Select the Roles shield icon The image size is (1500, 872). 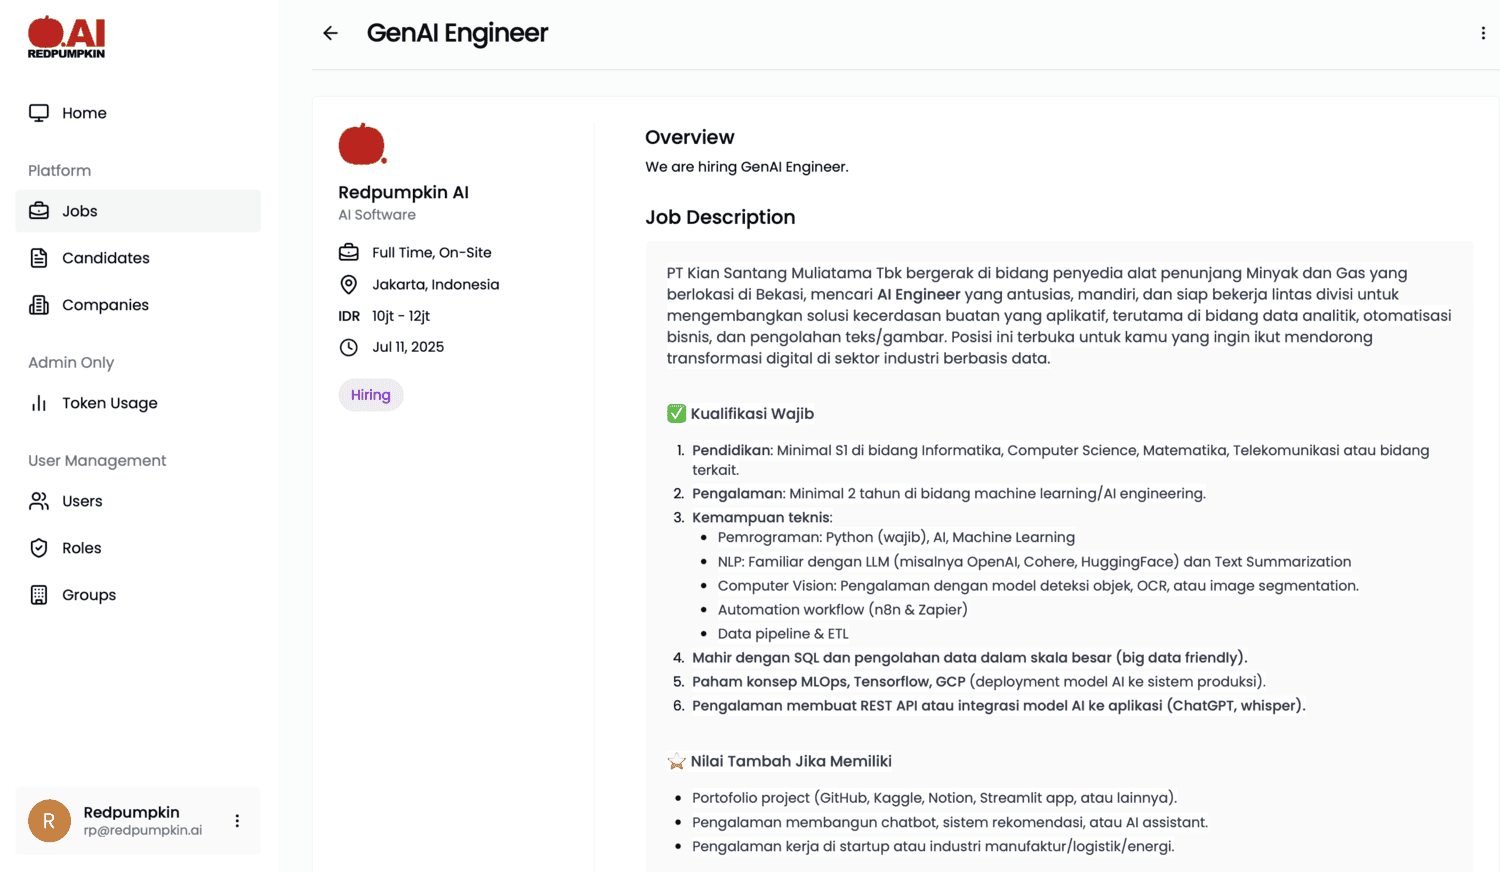pos(39,548)
